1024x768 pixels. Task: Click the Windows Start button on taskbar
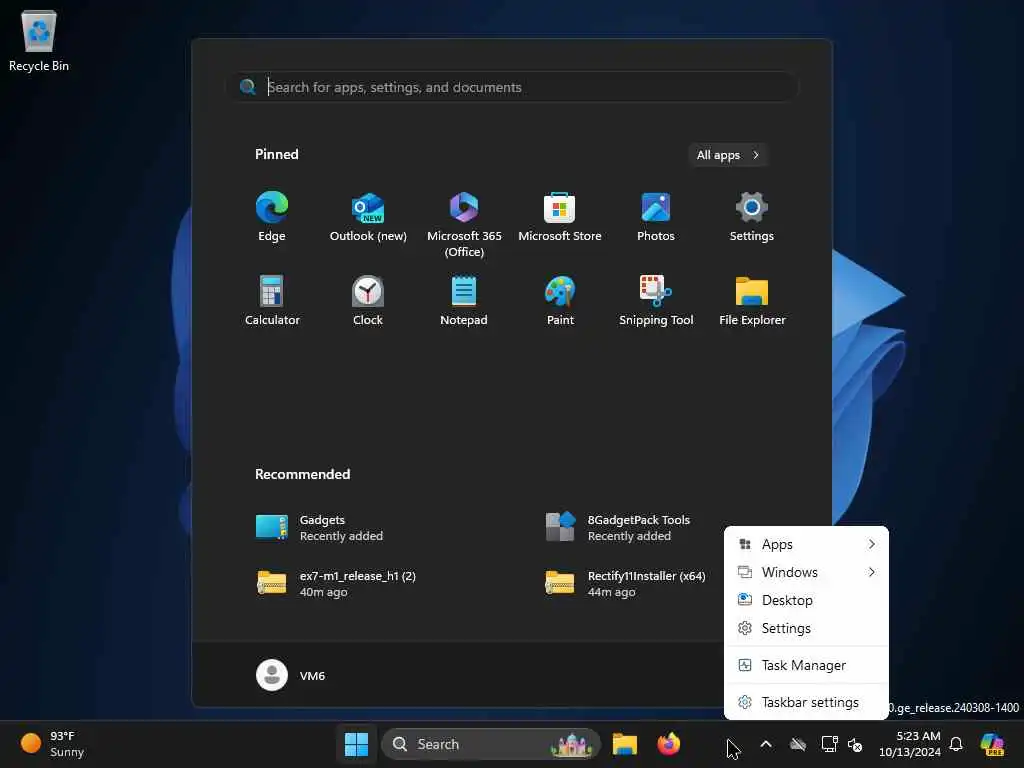click(357, 744)
